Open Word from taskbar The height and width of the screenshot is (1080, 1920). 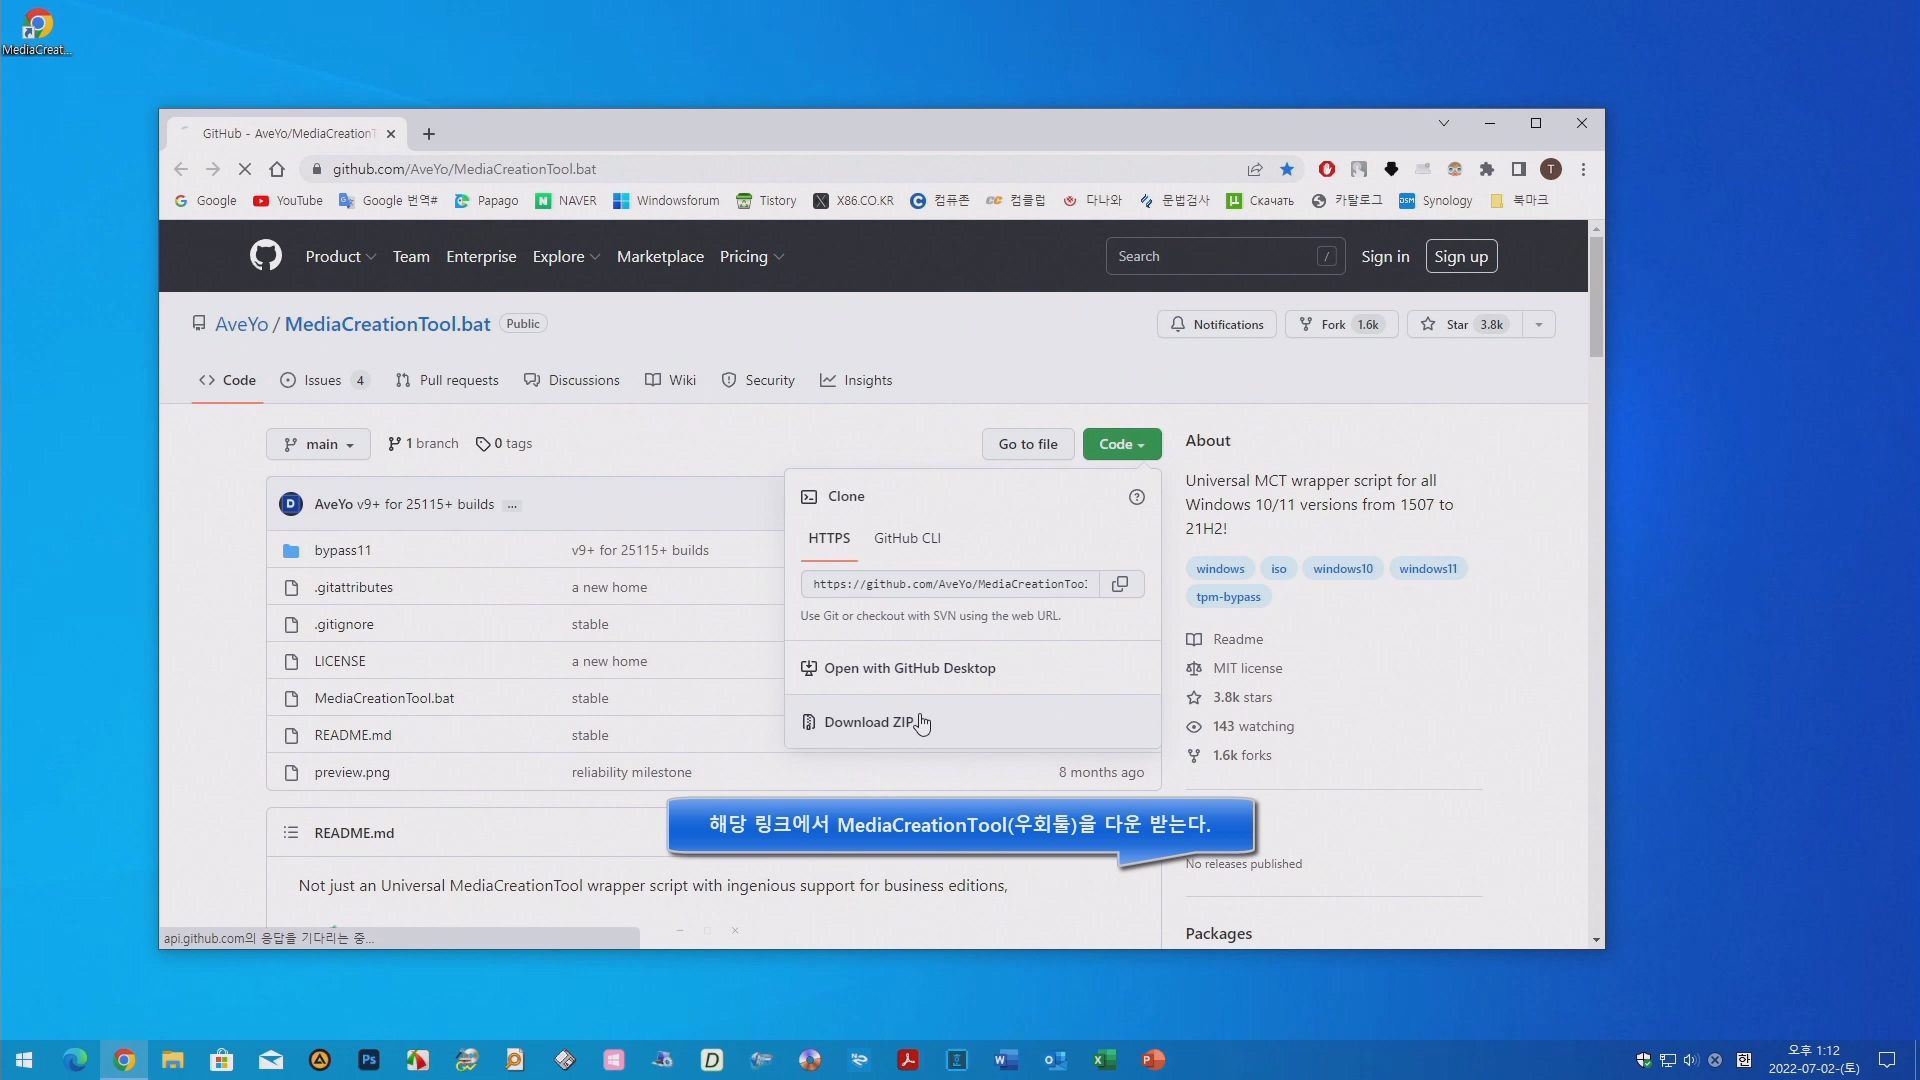tap(1006, 1060)
